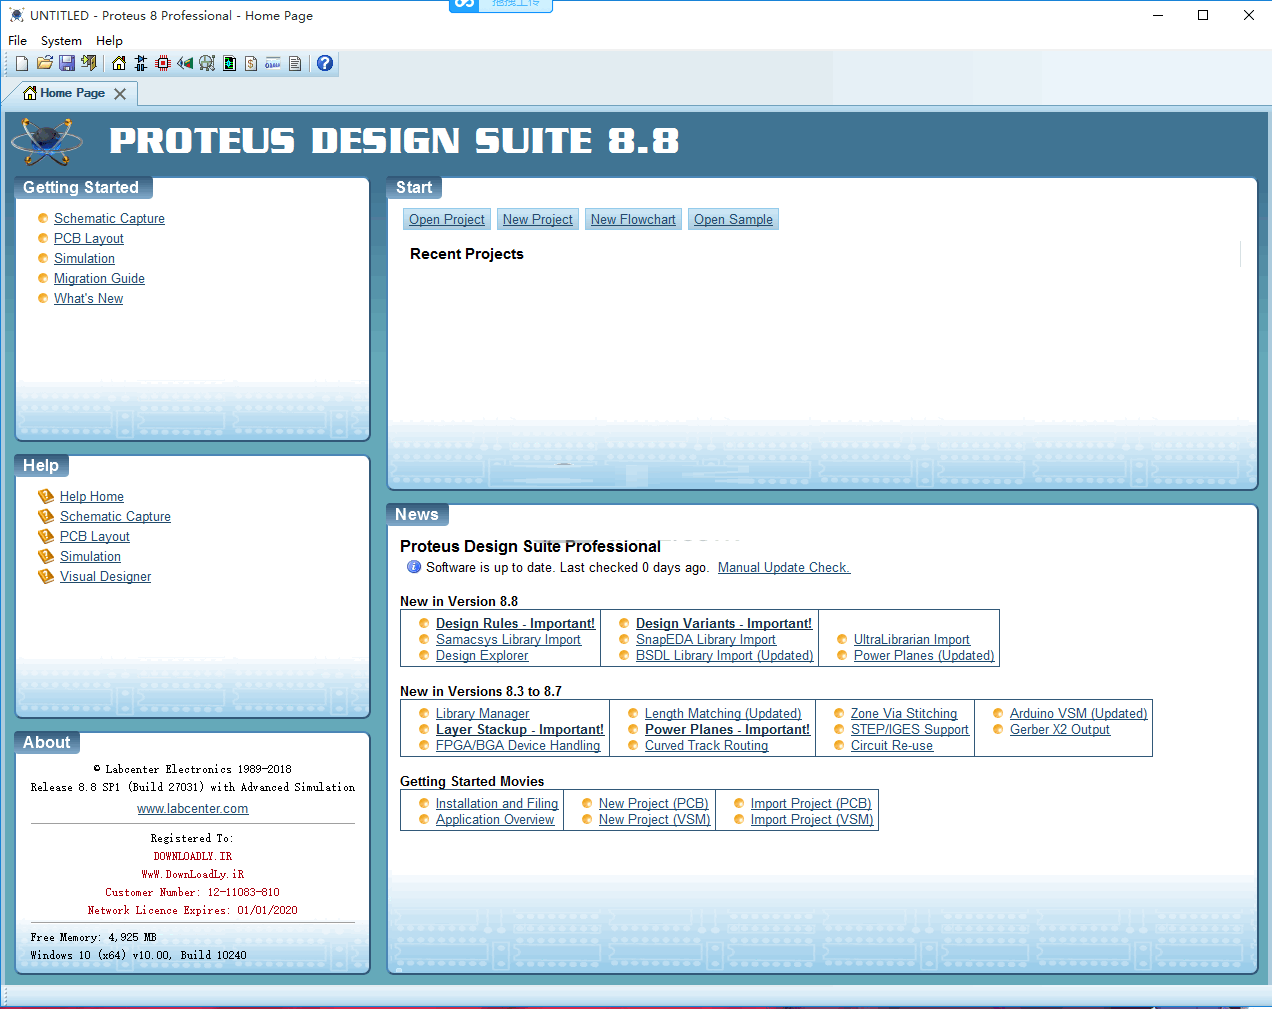Open STEP/IGES Support link
Viewport: 1272px width, 1009px height.
click(x=910, y=730)
